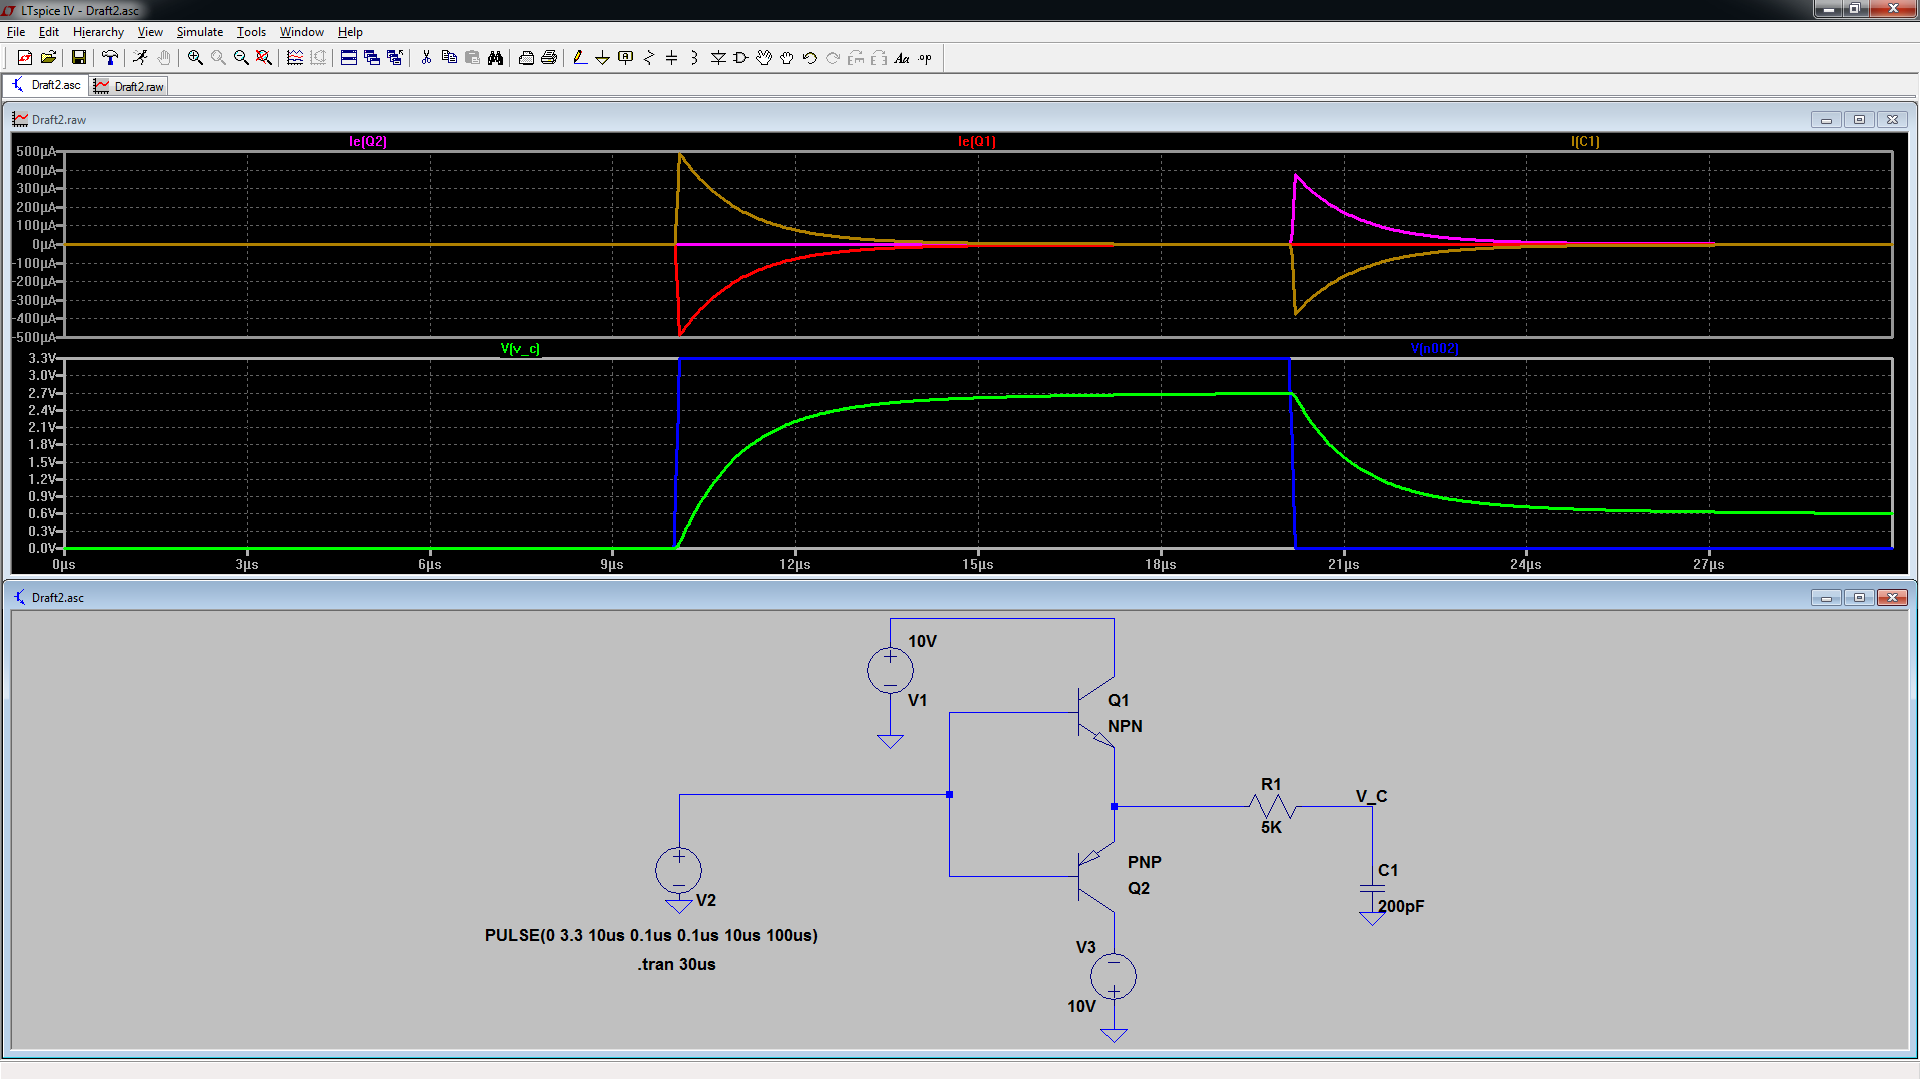Click the V(v_c) trace label
The width and height of the screenshot is (1920, 1080).
pos(520,348)
